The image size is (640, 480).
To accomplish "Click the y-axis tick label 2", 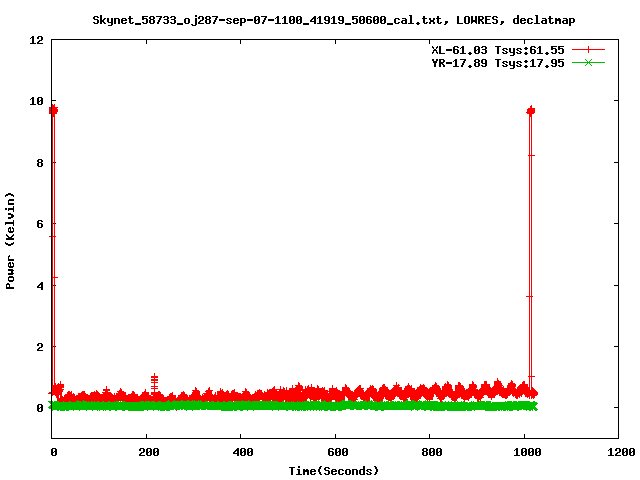I will coord(40,347).
